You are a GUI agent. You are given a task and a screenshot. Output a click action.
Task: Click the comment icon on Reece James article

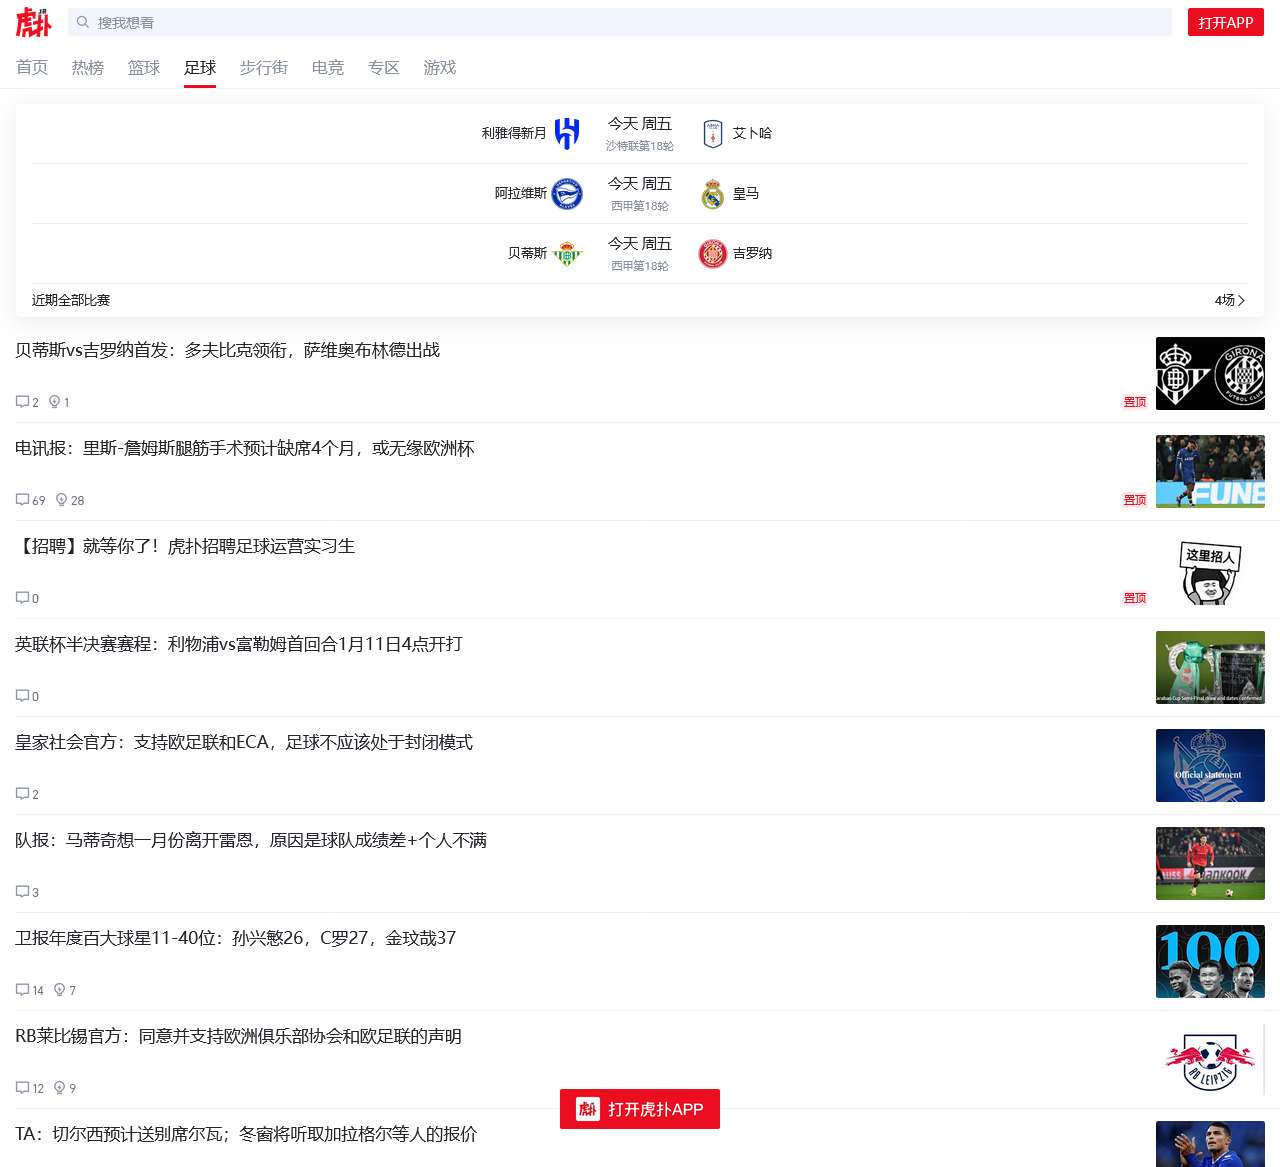(x=22, y=500)
